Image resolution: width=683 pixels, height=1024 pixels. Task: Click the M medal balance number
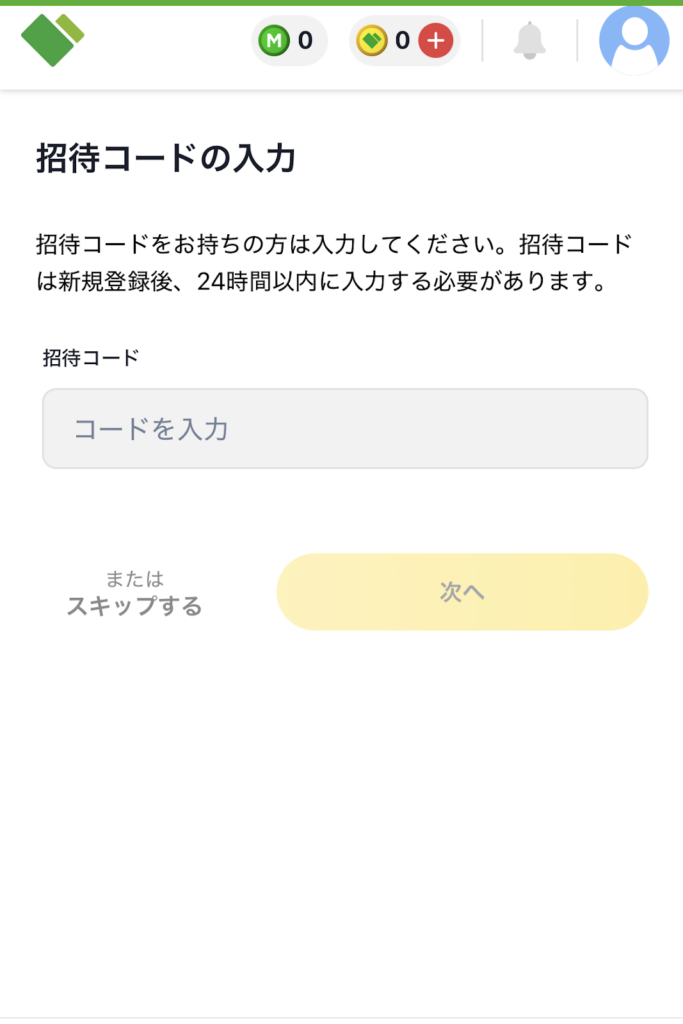pos(305,41)
